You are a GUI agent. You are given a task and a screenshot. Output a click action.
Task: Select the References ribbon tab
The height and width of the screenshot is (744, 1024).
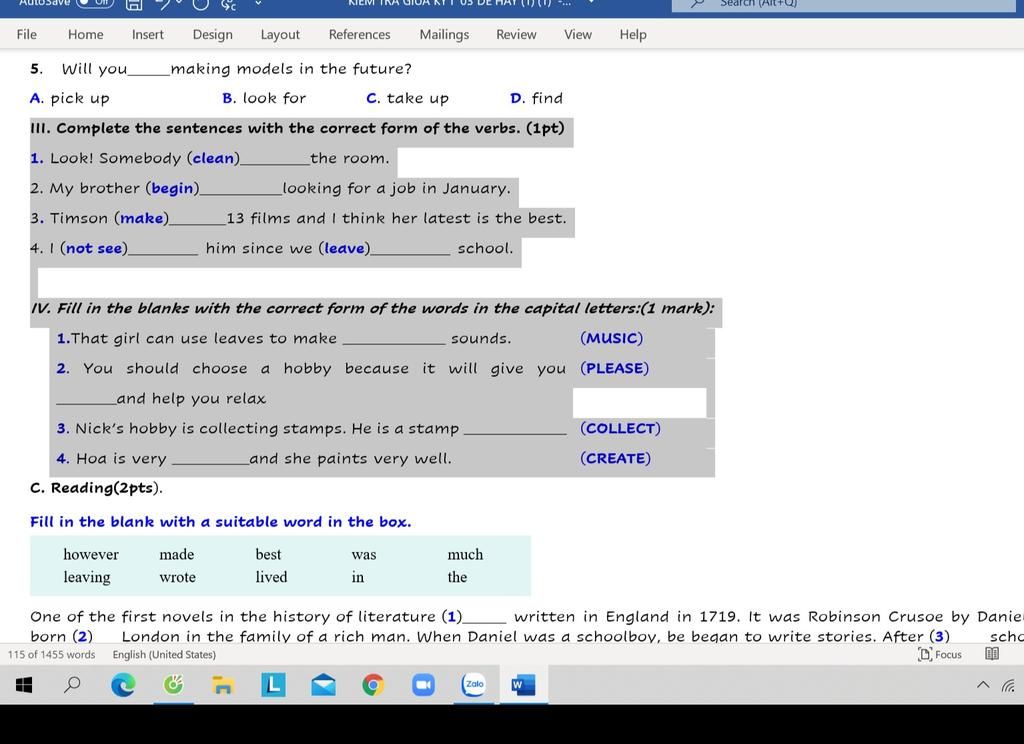pos(359,35)
